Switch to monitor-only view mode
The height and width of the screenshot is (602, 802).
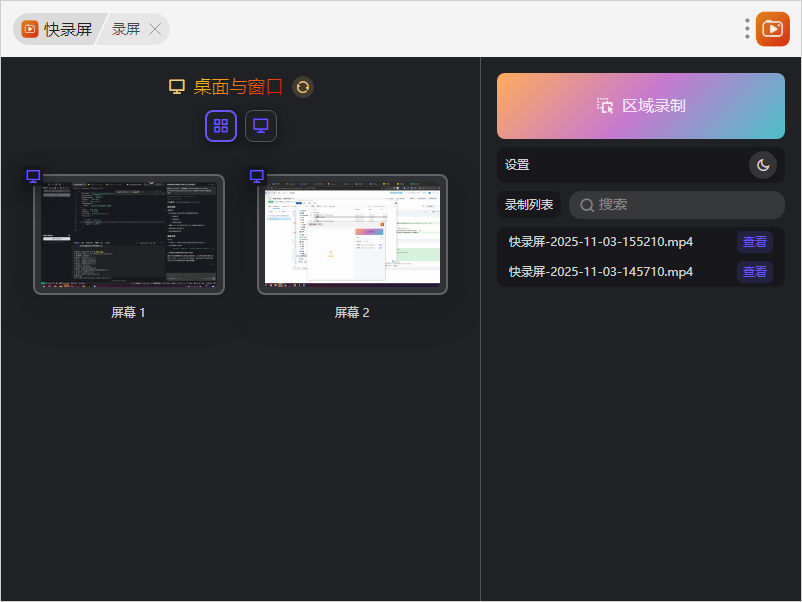point(261,126)
